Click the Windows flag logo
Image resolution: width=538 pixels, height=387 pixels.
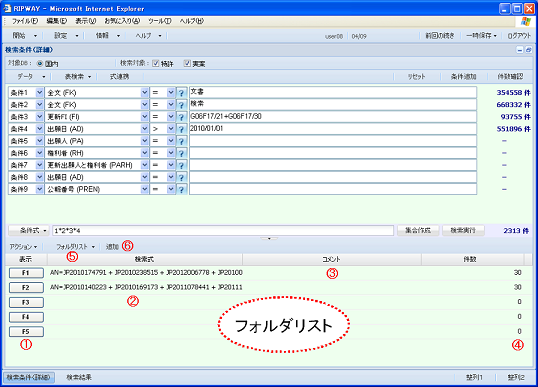click(525, 21)
